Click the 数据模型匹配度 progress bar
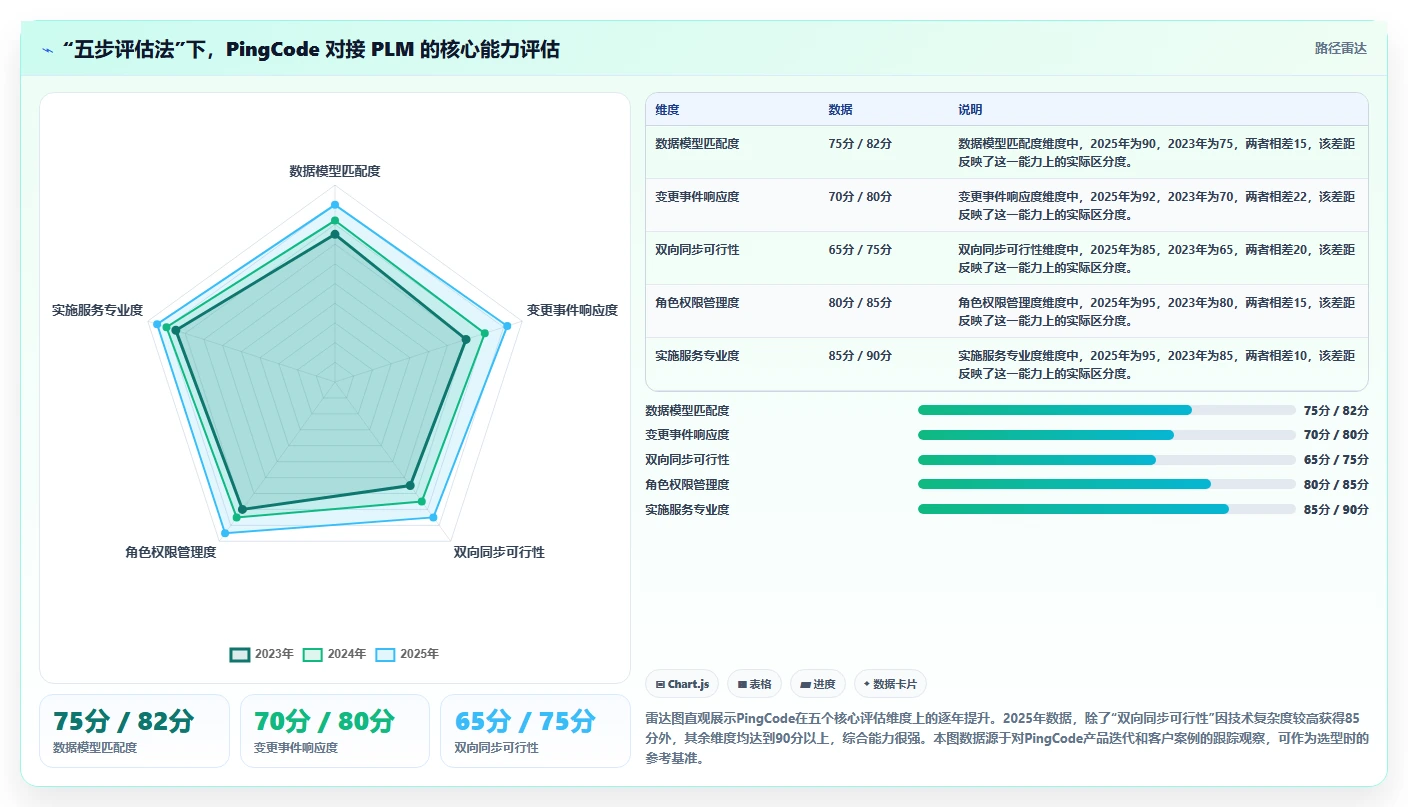The width and height of the screenshot is (1408, 807). [x=1107, y=410]
